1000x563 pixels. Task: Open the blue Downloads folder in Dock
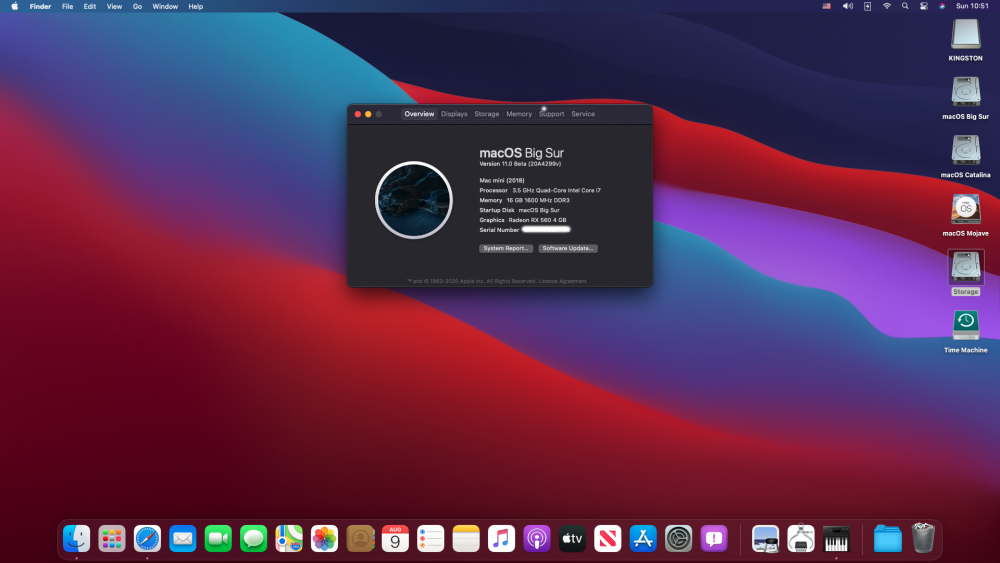tap(888, 539)
